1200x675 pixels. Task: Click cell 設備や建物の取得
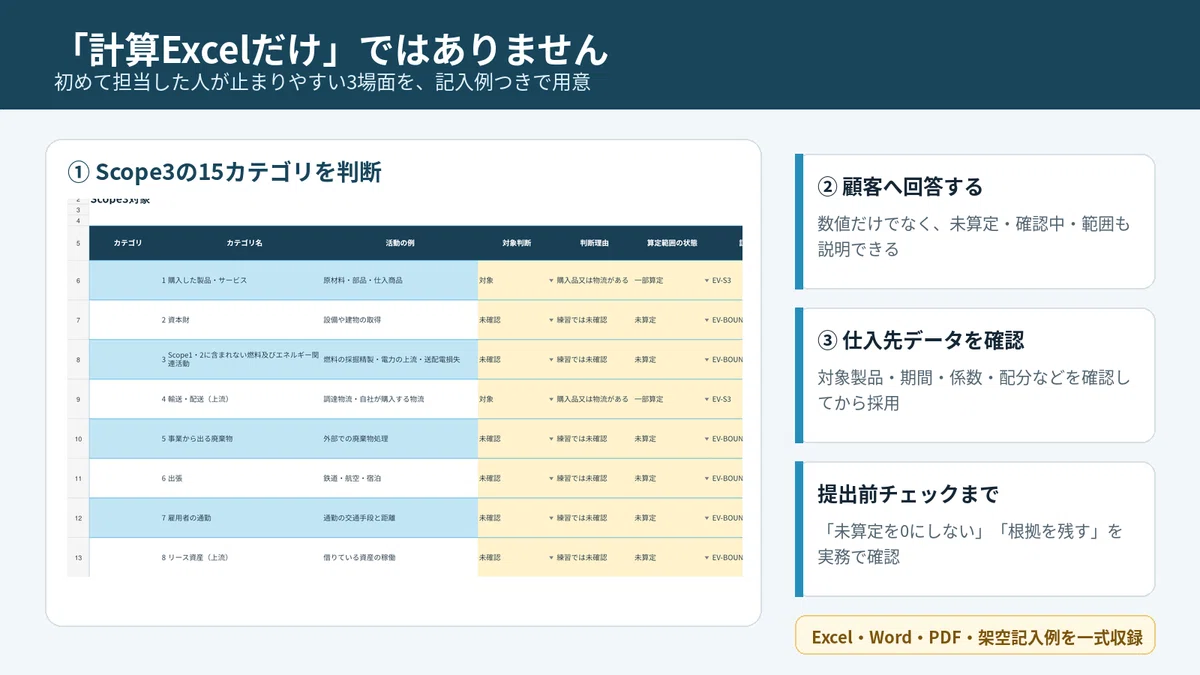tap(351, 320)
